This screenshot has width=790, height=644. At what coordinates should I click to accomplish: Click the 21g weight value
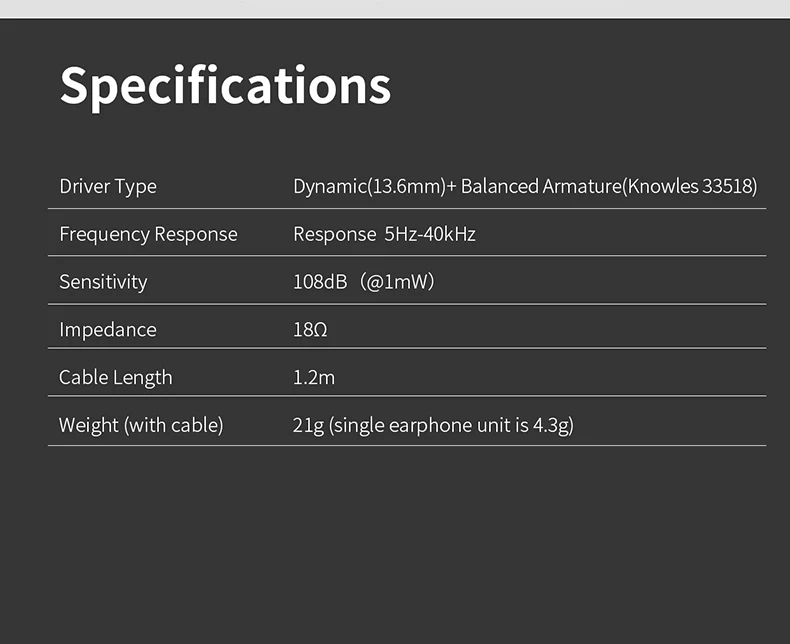pyautogui.click(x=308, y=425)
